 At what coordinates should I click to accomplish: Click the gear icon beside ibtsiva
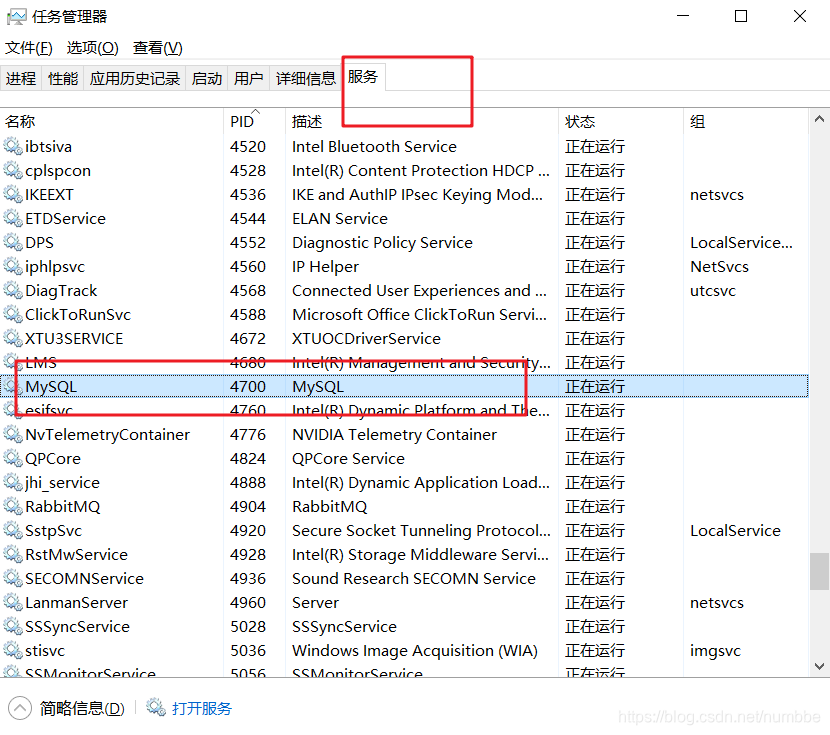click(13, 146)
